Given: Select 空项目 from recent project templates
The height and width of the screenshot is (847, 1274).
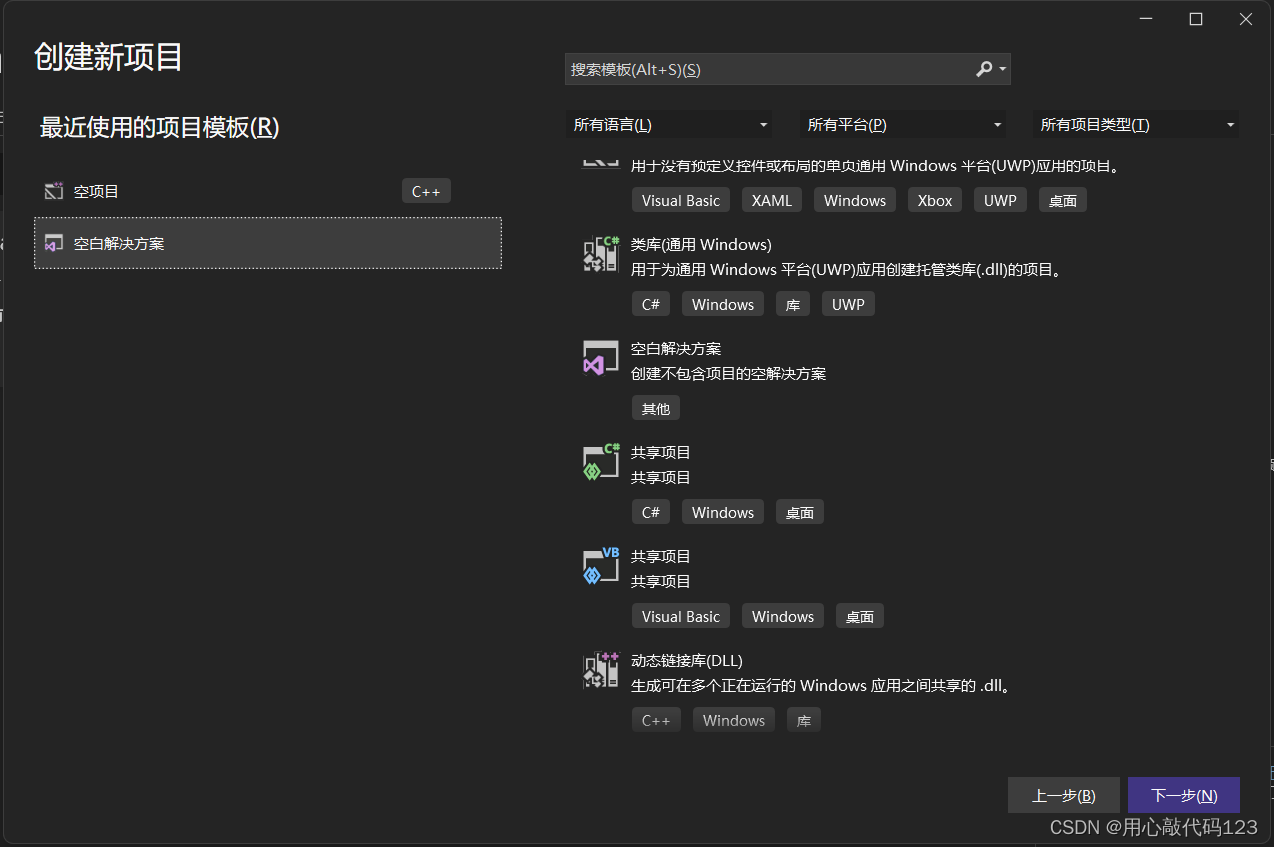Looking at the screenshot, I should 97,191.
